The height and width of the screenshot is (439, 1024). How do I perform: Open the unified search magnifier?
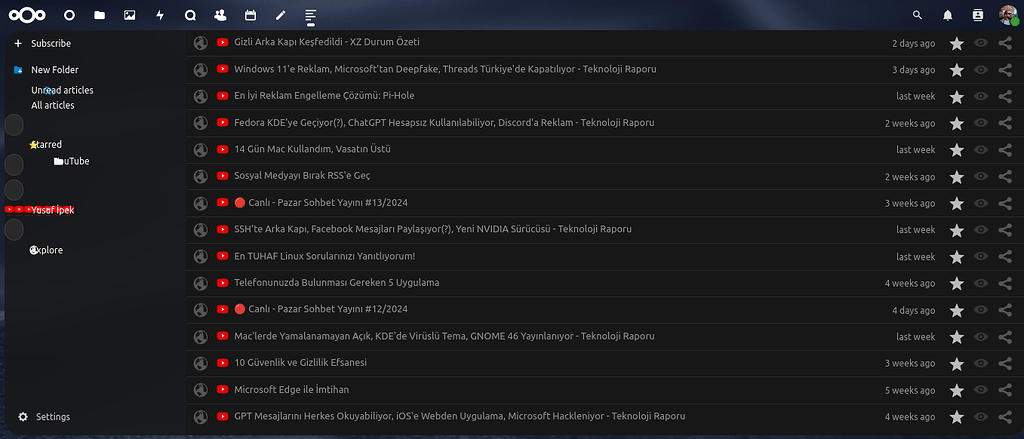tap(918, 15)
